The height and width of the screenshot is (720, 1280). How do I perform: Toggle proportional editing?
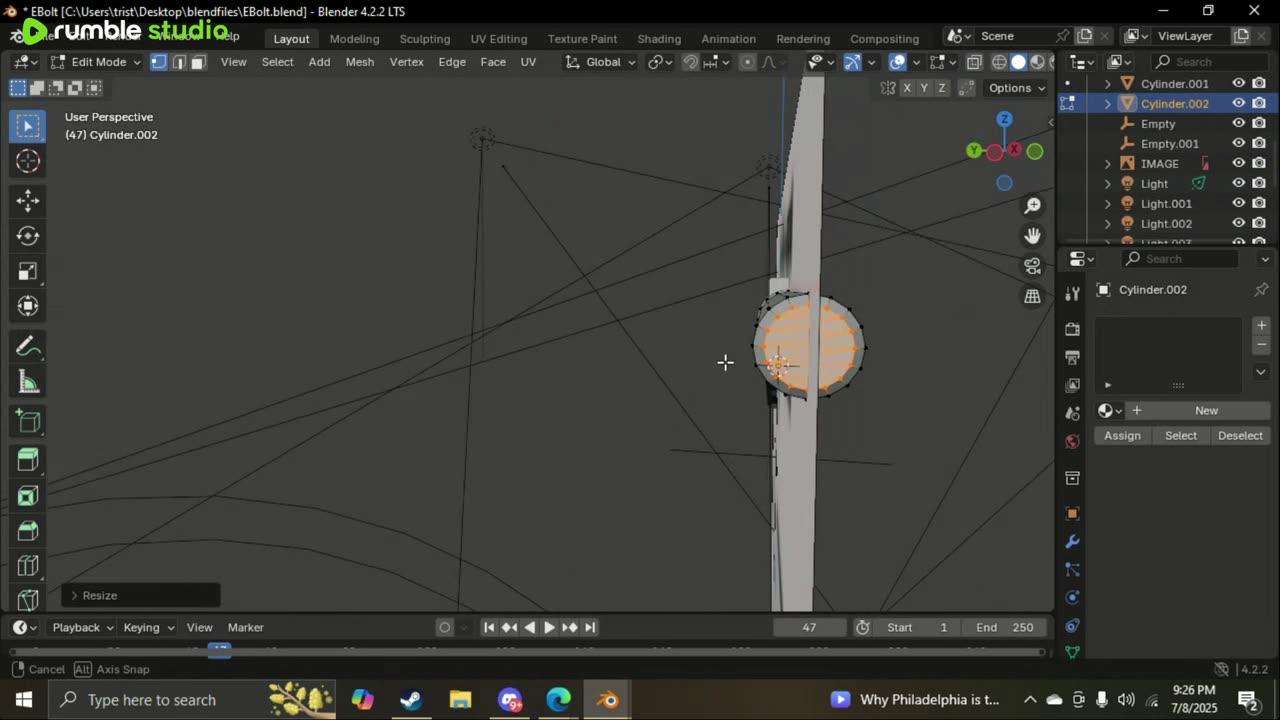[747, 62]
